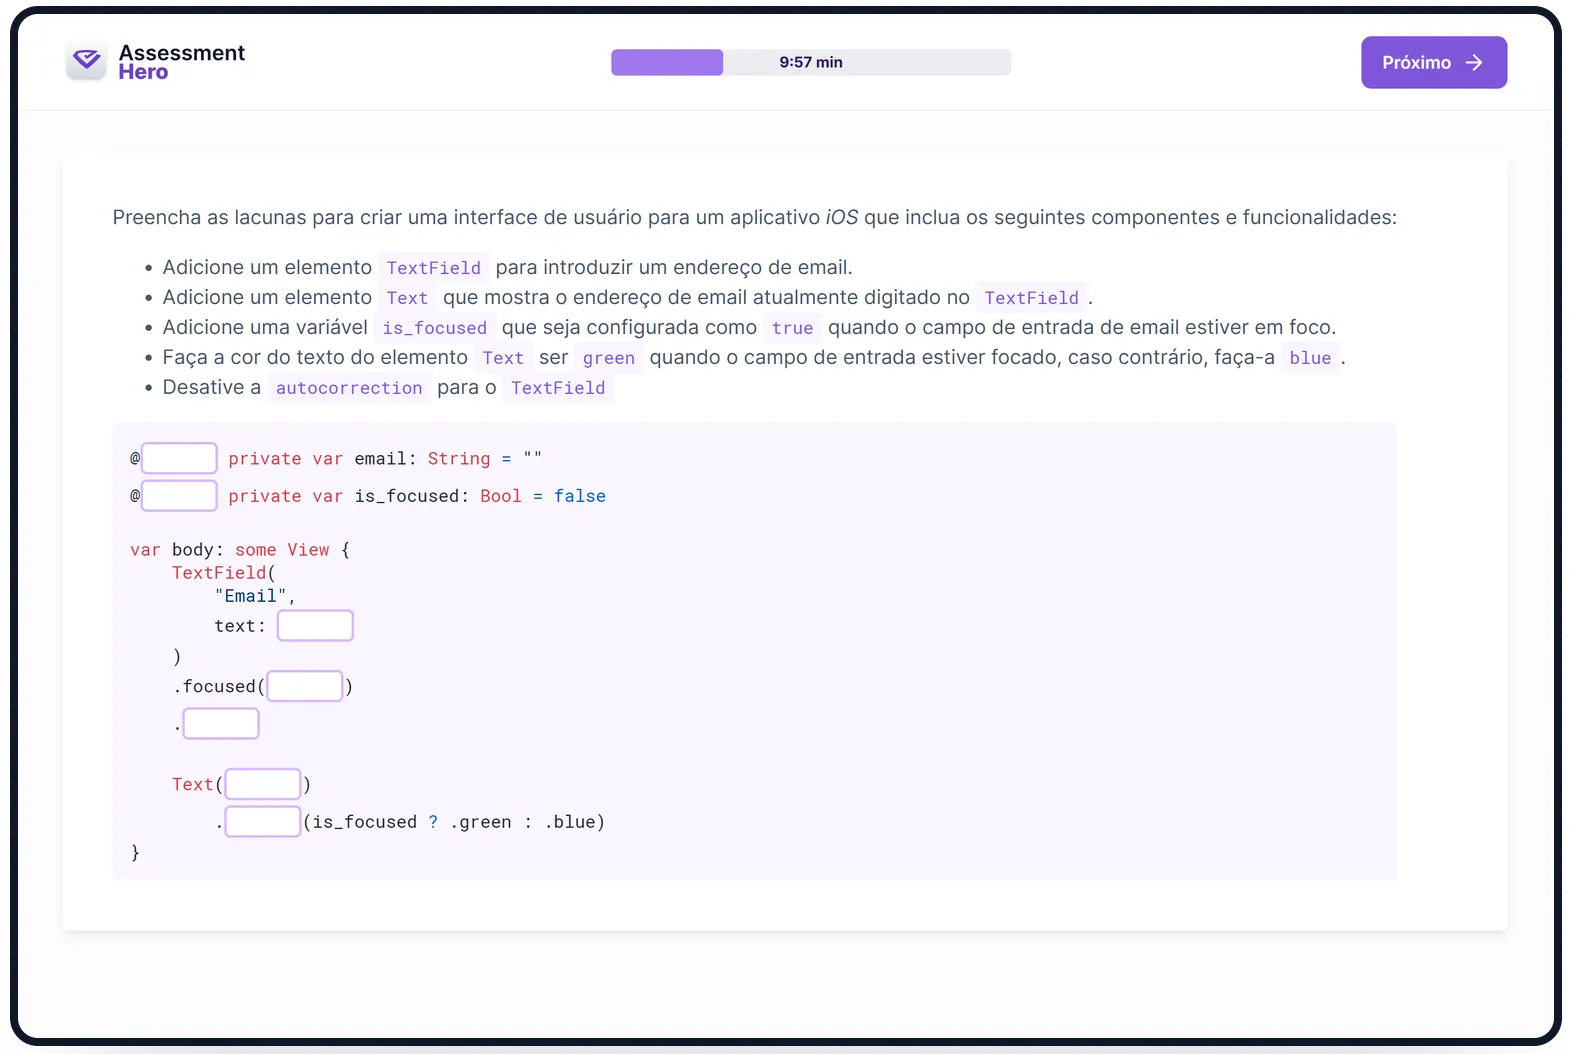Click 'TextField' tag in the first bullet
The height and width of the screenshot is (1054, 1569).
(433, 268)
